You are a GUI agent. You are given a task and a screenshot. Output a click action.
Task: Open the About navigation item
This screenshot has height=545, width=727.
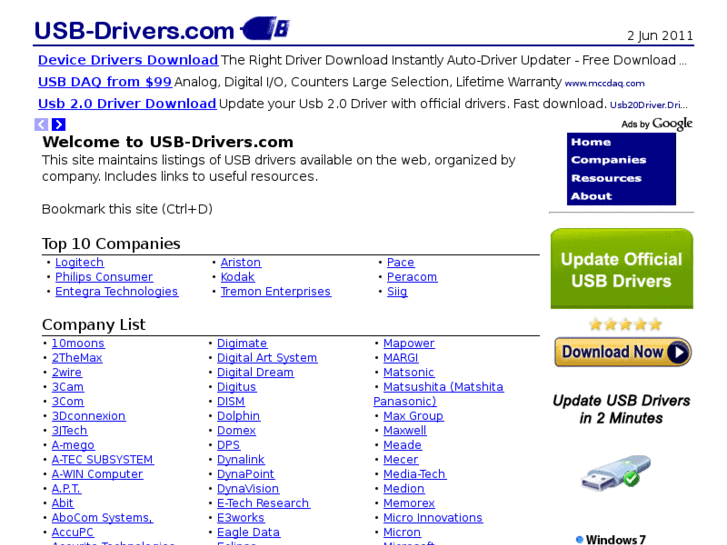(x=592, y=196)
